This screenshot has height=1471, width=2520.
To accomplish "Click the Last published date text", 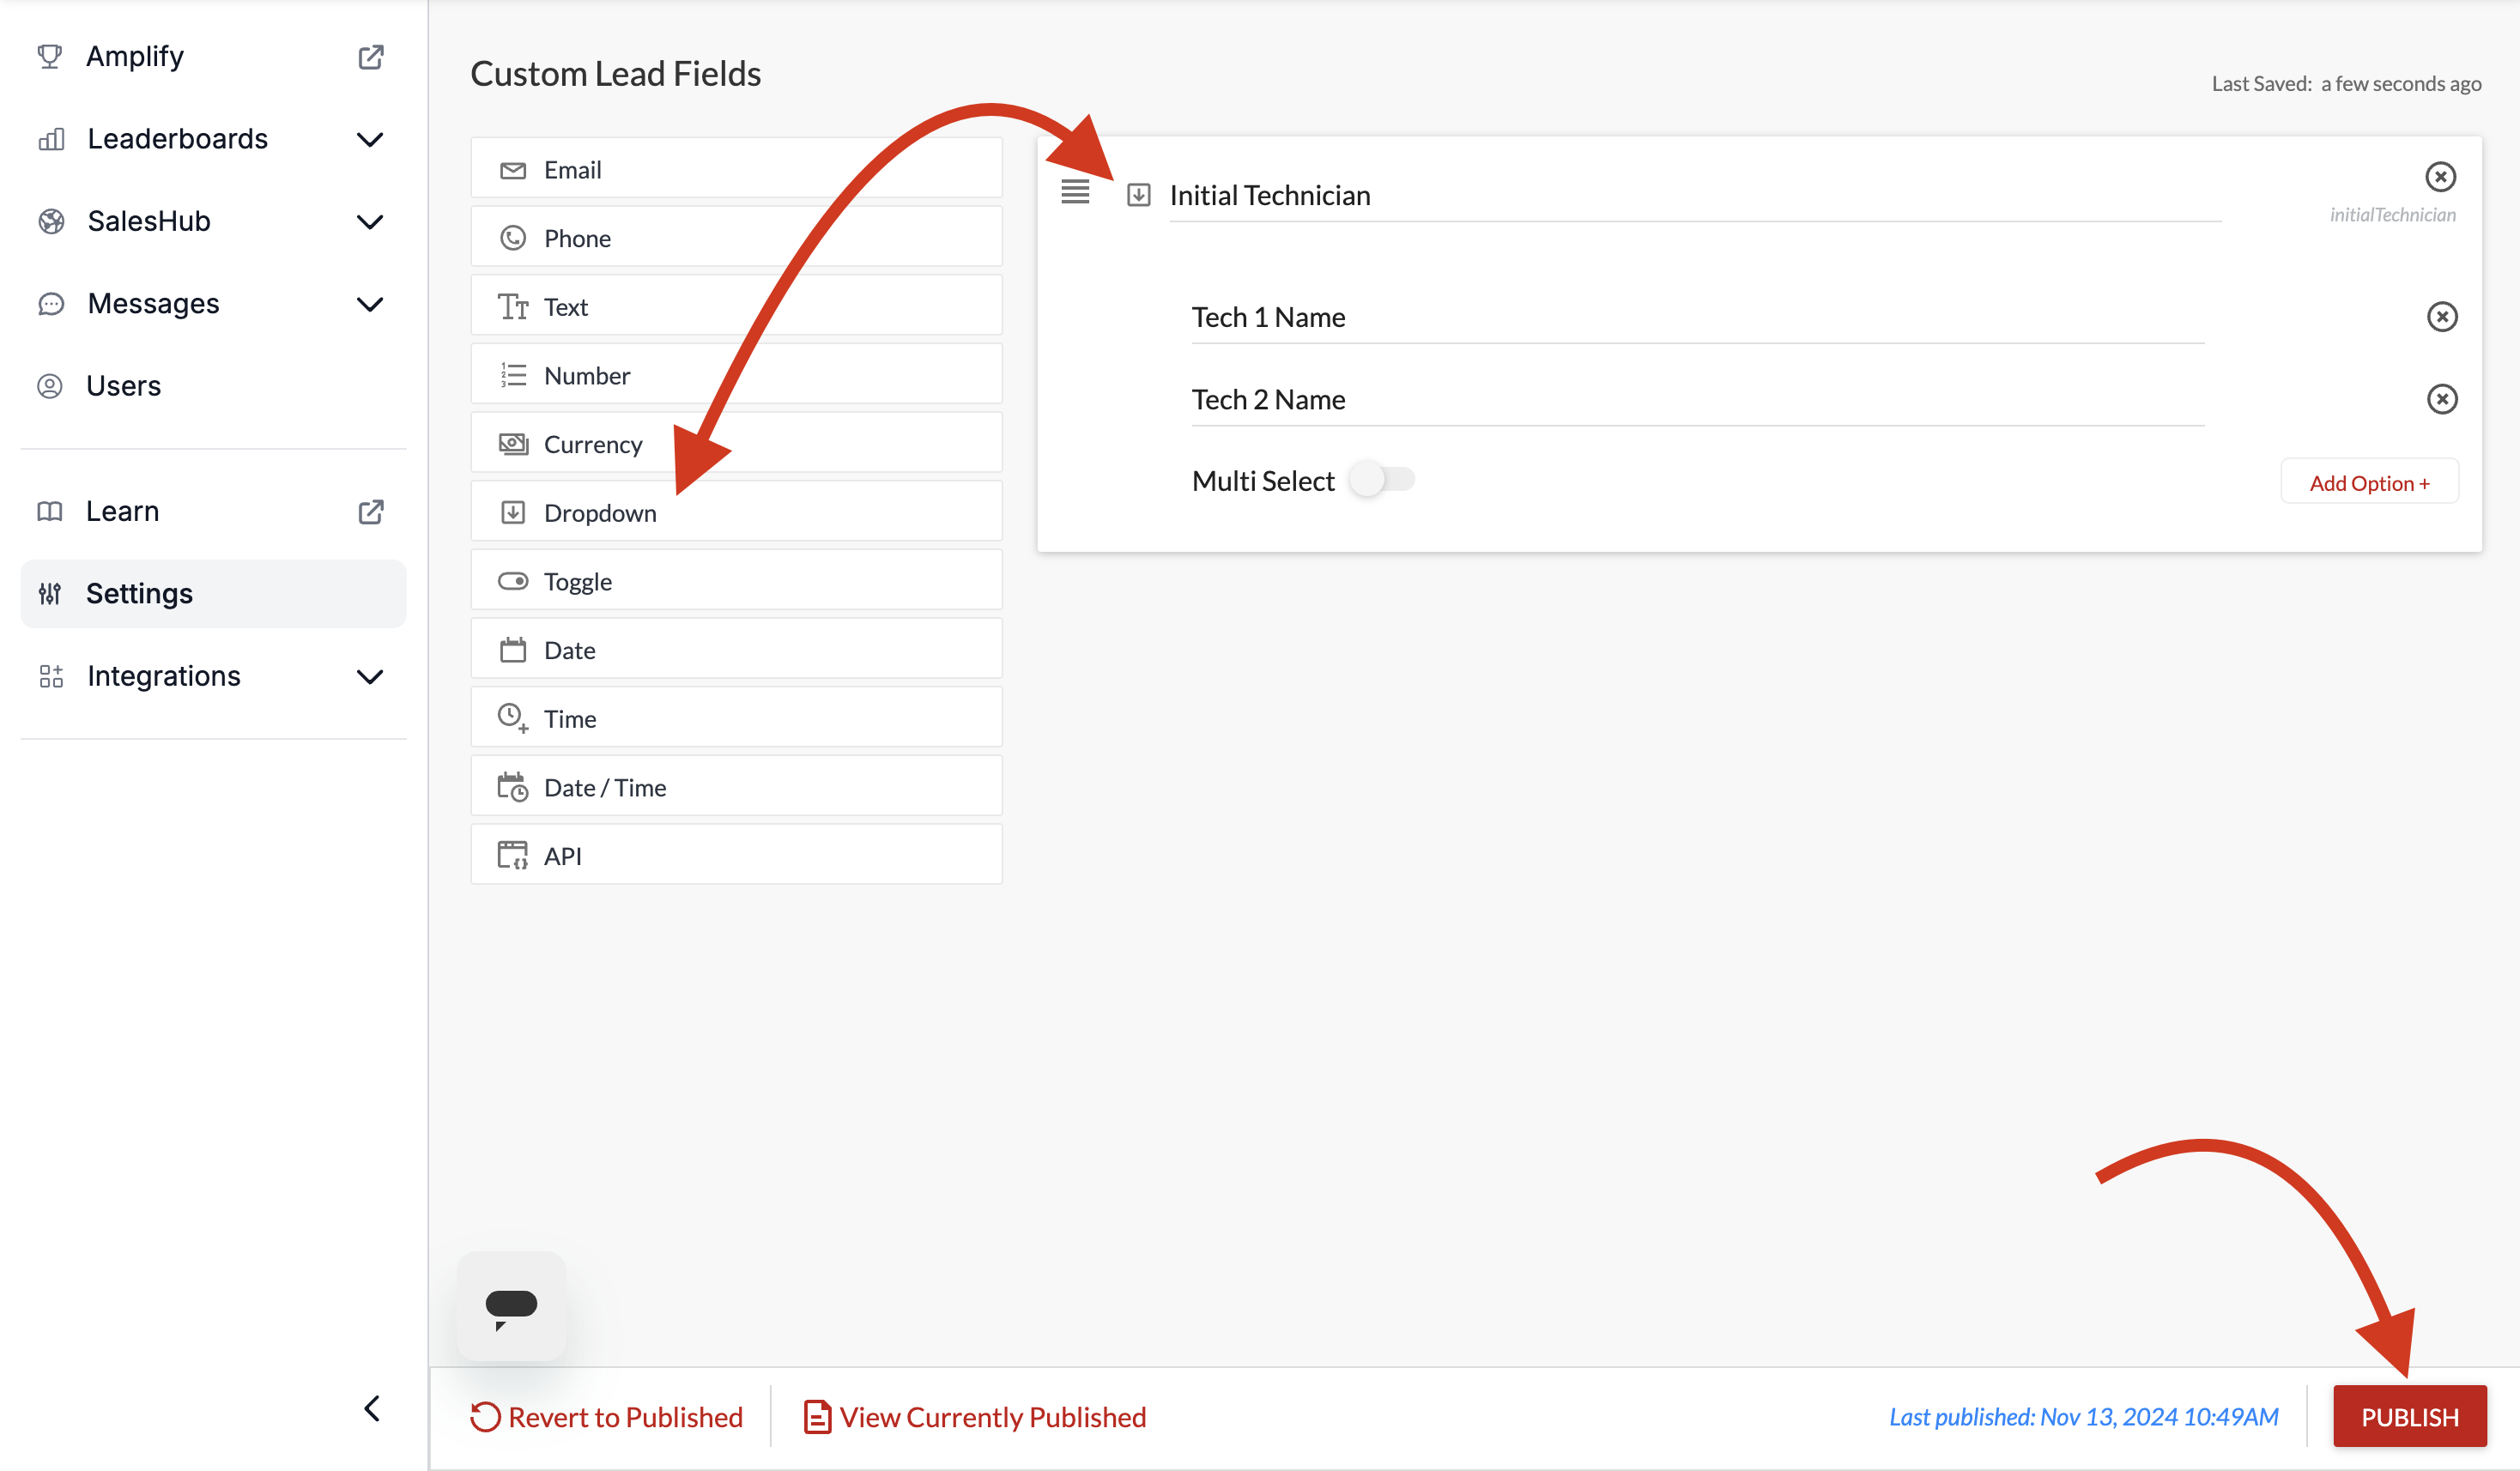I will click(x=2084, y=1417).
